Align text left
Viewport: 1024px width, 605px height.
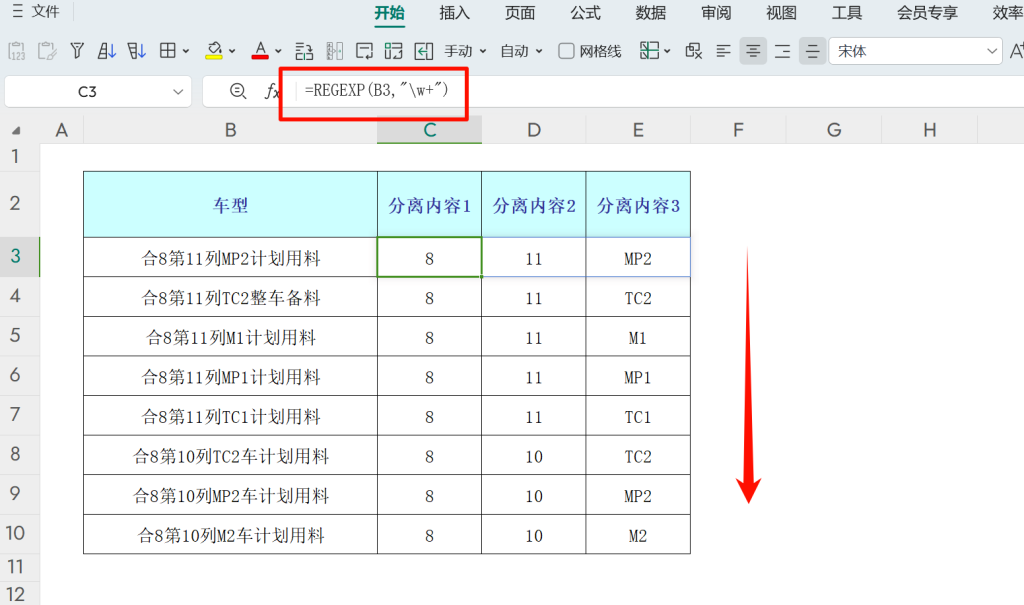724,51
